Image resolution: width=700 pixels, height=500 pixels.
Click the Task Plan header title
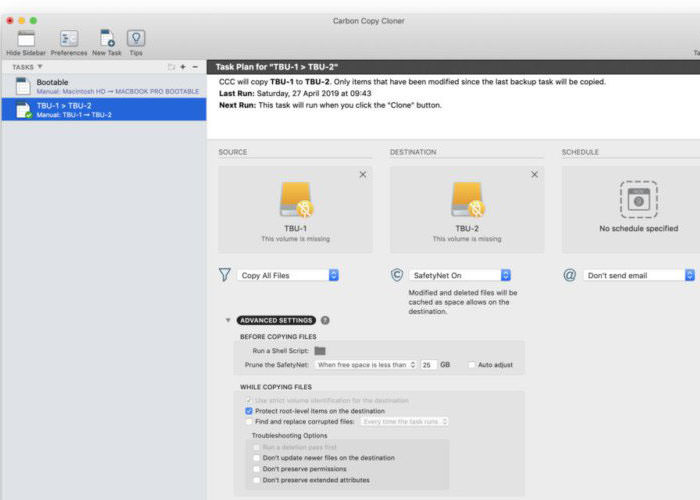tap(277, 67)
